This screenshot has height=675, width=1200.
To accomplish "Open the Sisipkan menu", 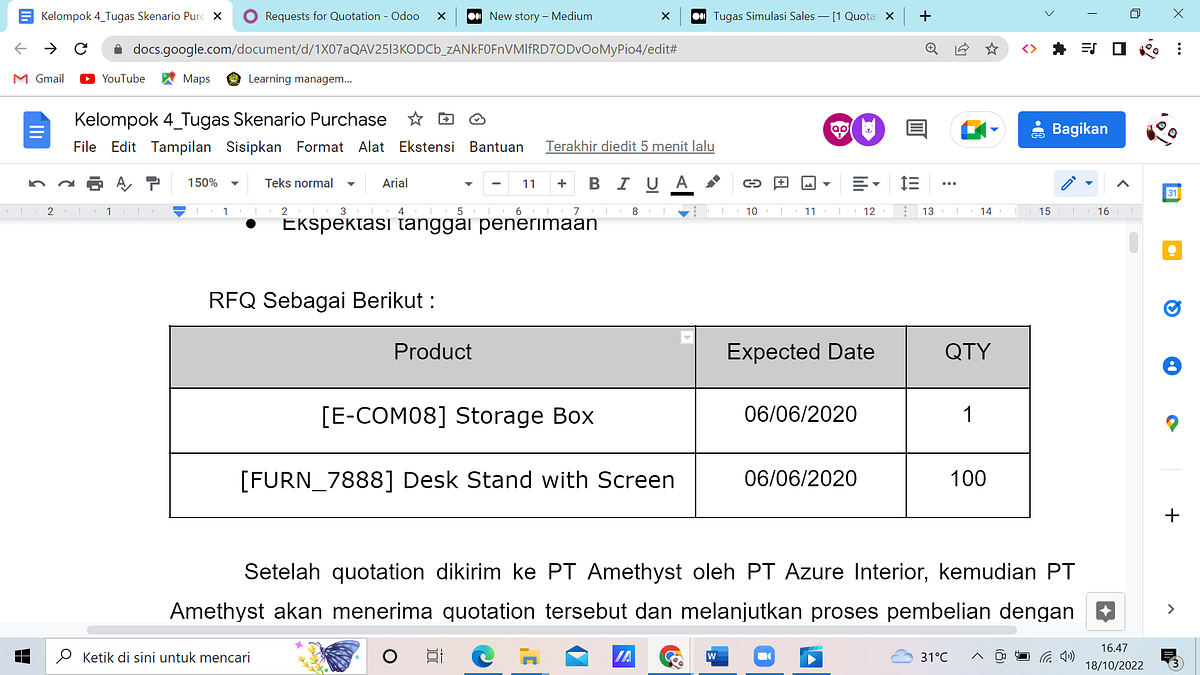I will (253, 146).
